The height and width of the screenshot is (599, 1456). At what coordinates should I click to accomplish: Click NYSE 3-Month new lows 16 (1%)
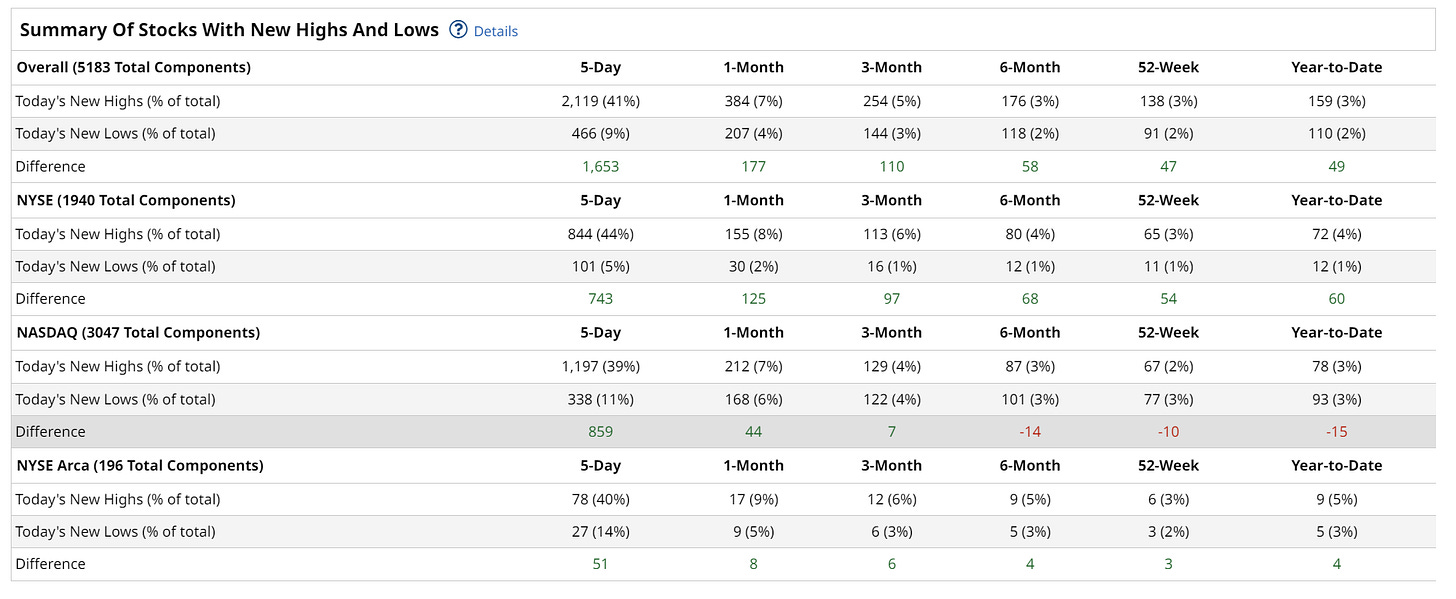click(892, 267)
